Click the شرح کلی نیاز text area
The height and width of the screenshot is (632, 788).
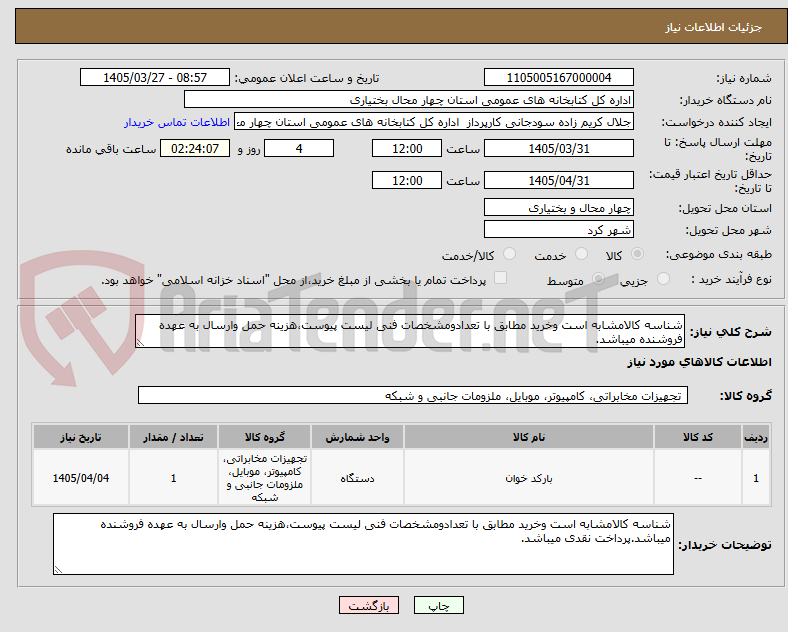[410, 332]
